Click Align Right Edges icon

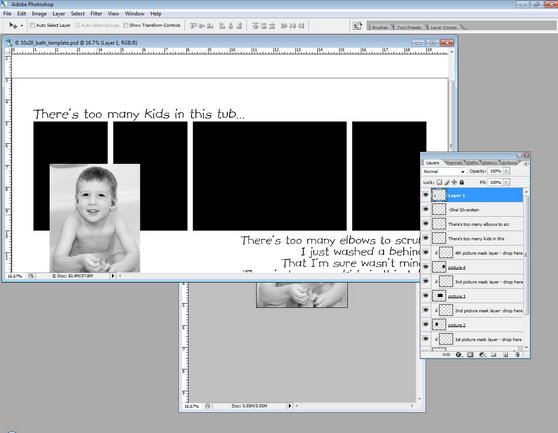[x=239, y=26]
